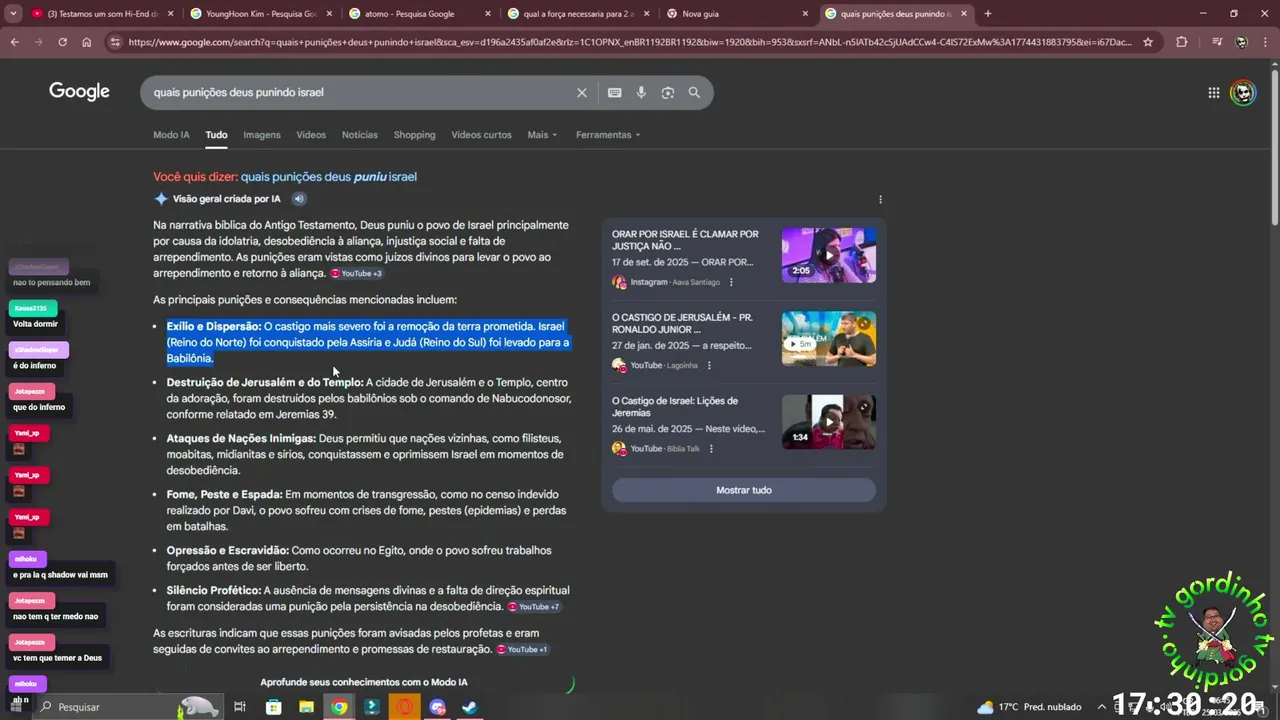
Task: Go back to the previous page
Action: coord(14,42)
